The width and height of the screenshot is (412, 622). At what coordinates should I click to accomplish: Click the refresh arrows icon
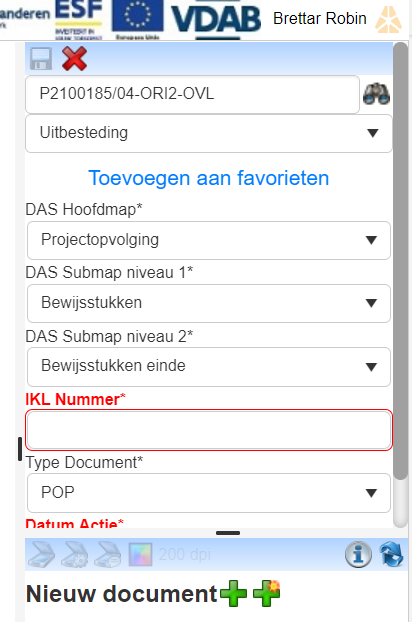(391, 554)
